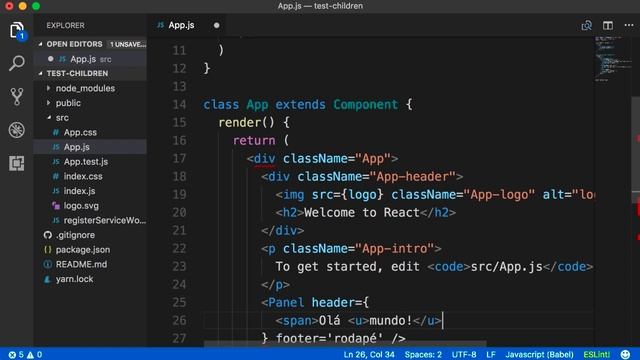Click the word Component on line 14
Image resolution: width=640 pixels, height=360 pixels.
click(x=365, y=104)
